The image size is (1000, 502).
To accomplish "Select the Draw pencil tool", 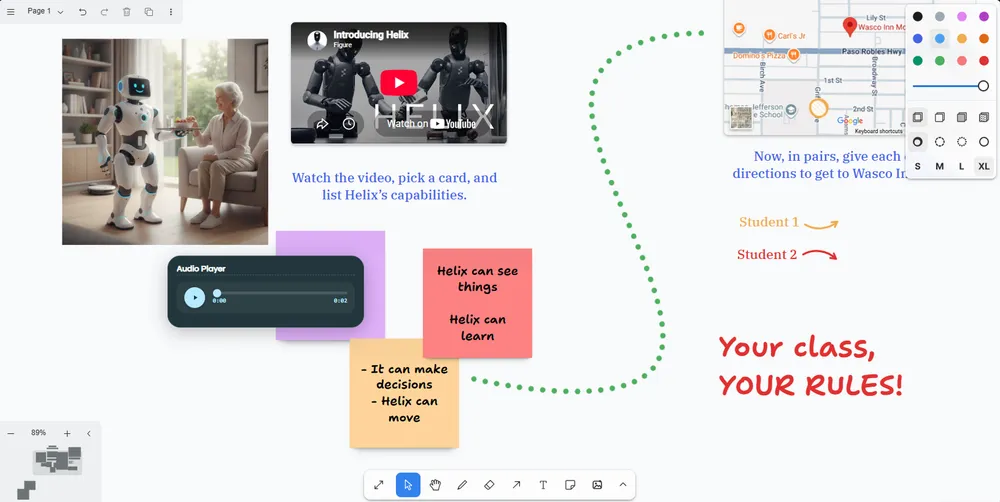I will coord(462,485).
